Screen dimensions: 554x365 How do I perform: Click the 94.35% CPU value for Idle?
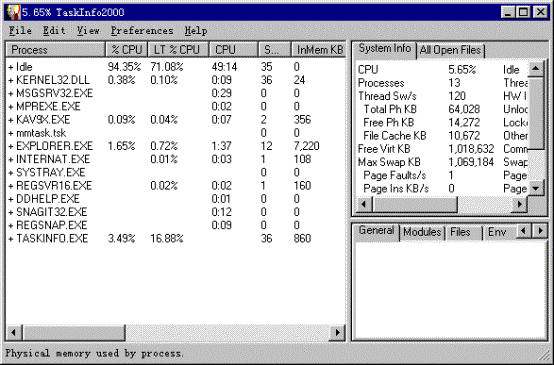coord(124,67)
